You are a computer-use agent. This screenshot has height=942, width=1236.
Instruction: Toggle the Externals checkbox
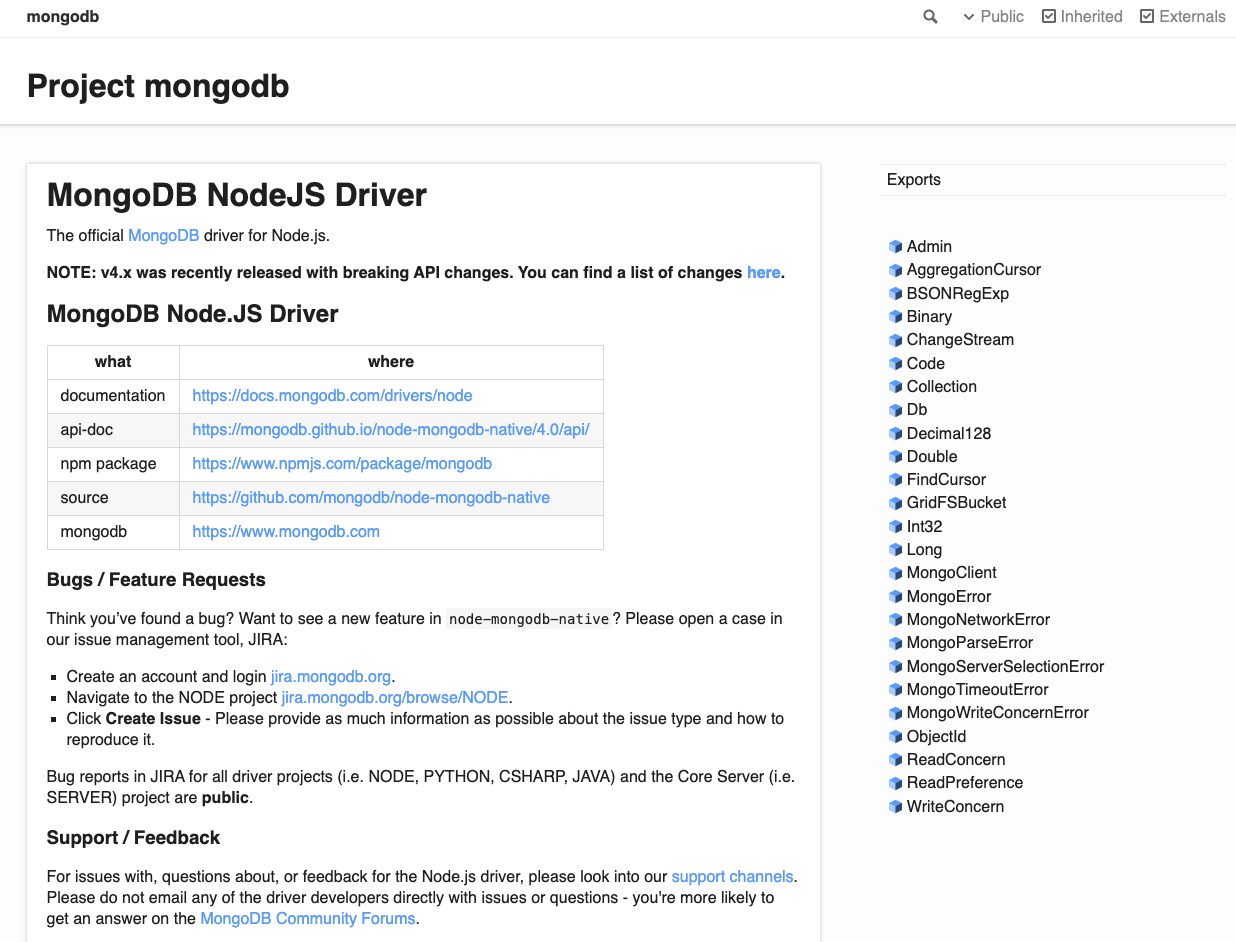pyautogui.click(x=1147, y=16)
